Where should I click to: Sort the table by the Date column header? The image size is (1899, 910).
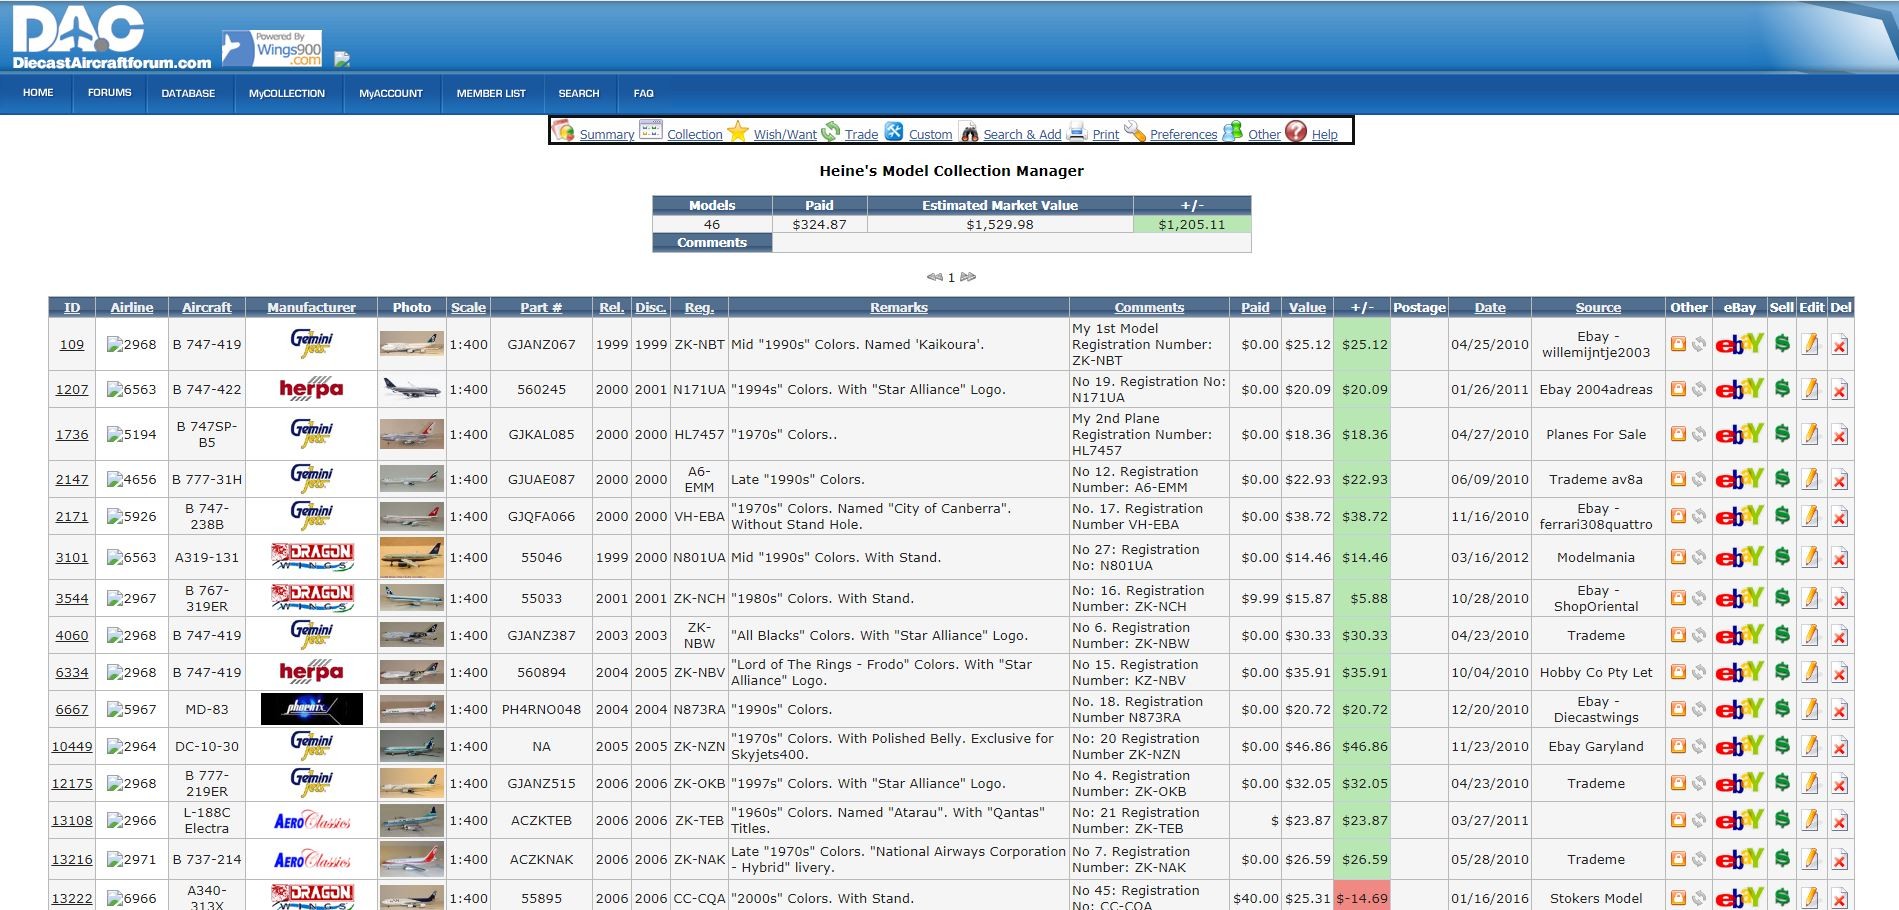(x=1490, y=308)
